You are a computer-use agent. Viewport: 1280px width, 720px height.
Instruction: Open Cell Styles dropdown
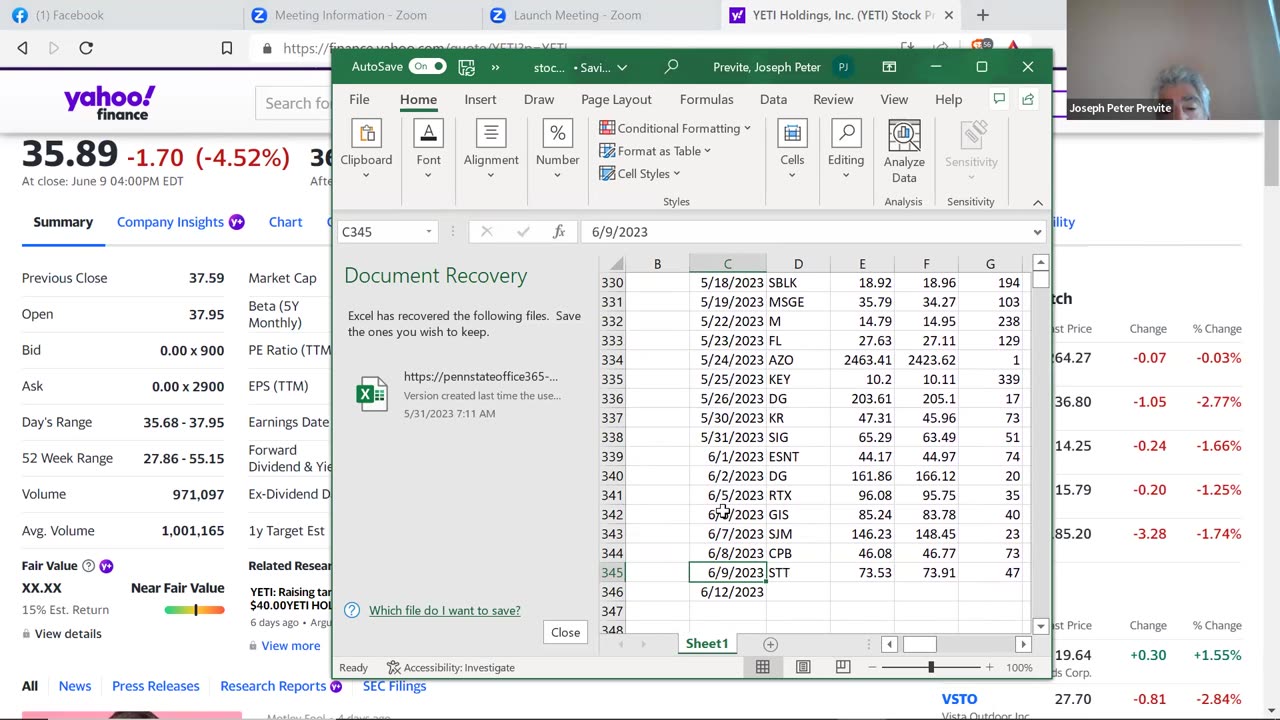[x=640, y=174]
